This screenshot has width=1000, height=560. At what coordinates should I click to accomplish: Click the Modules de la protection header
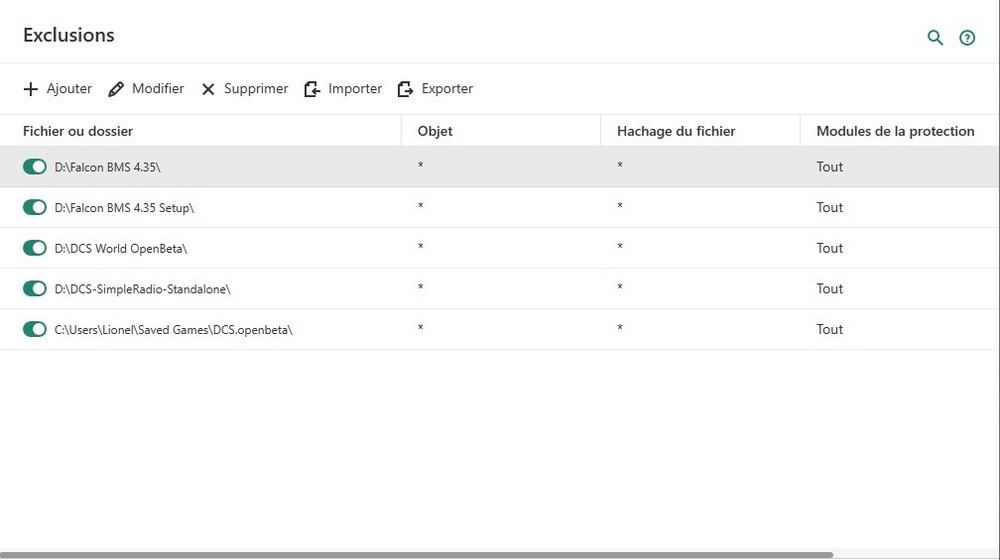click(895, 131)
